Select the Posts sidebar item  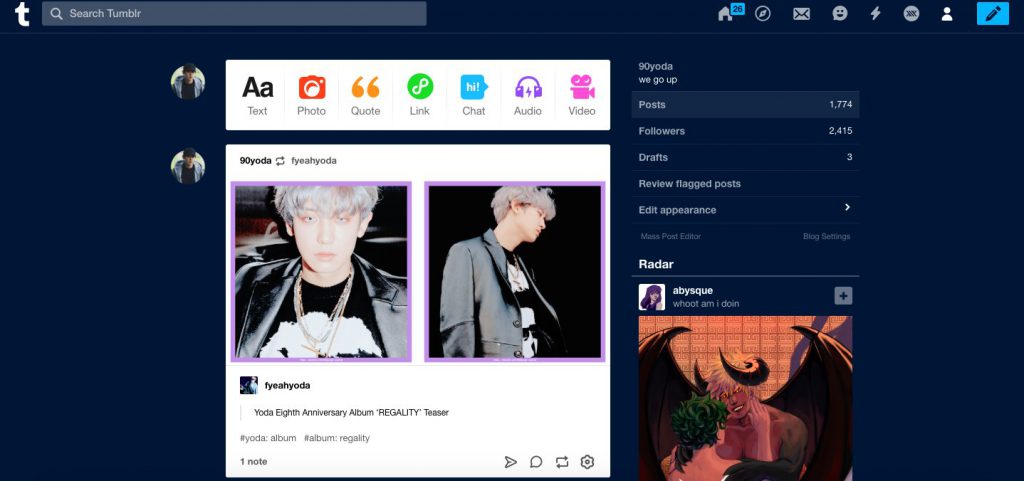coord(745,104)
